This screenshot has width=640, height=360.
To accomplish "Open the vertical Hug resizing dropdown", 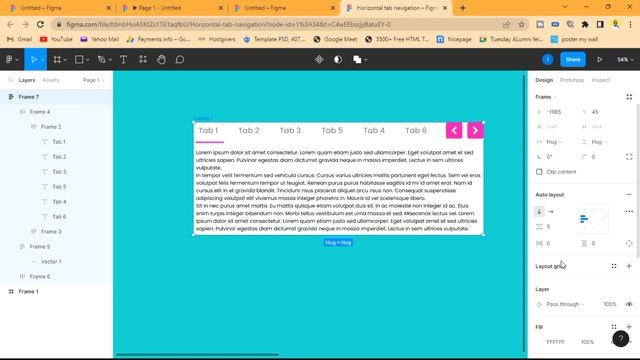I will tap(599, 142).
